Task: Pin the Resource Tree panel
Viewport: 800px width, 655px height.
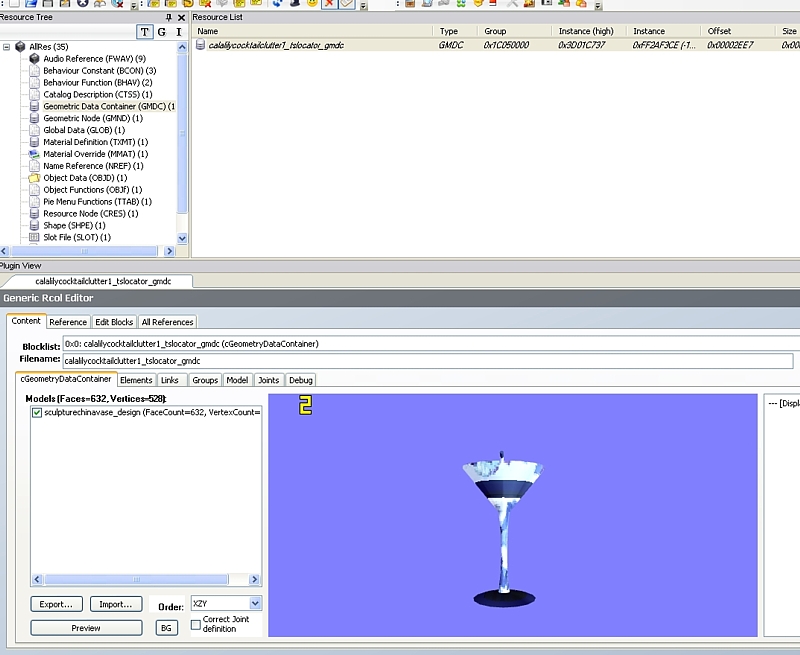Action: [168, 17]
